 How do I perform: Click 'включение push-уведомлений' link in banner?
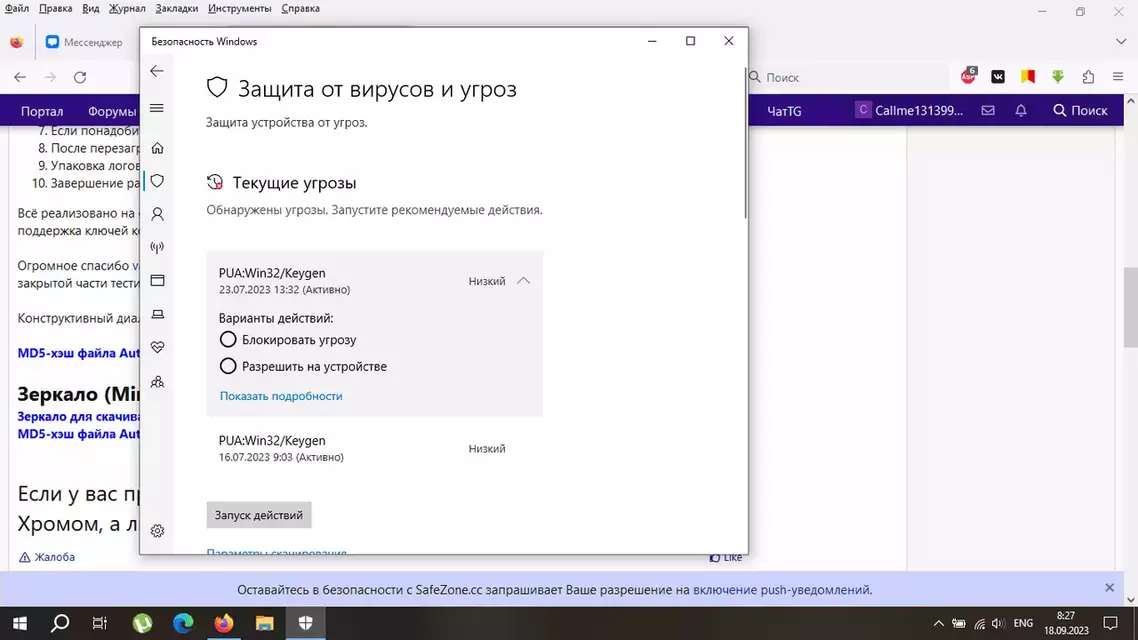pos(782,590)
